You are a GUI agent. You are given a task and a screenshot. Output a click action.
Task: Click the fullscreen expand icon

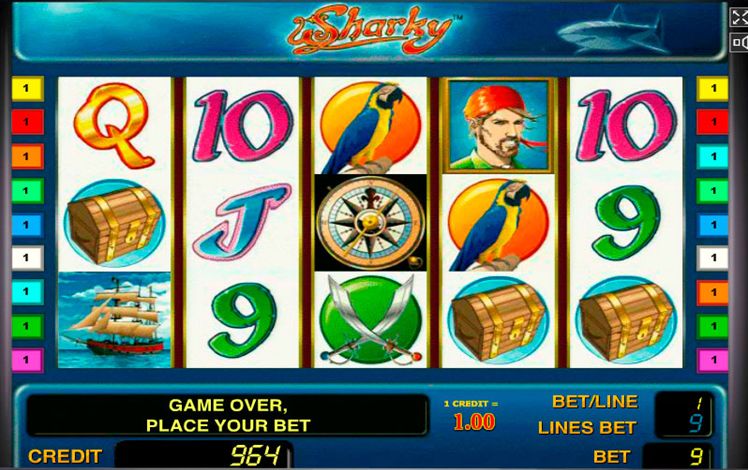739,18
